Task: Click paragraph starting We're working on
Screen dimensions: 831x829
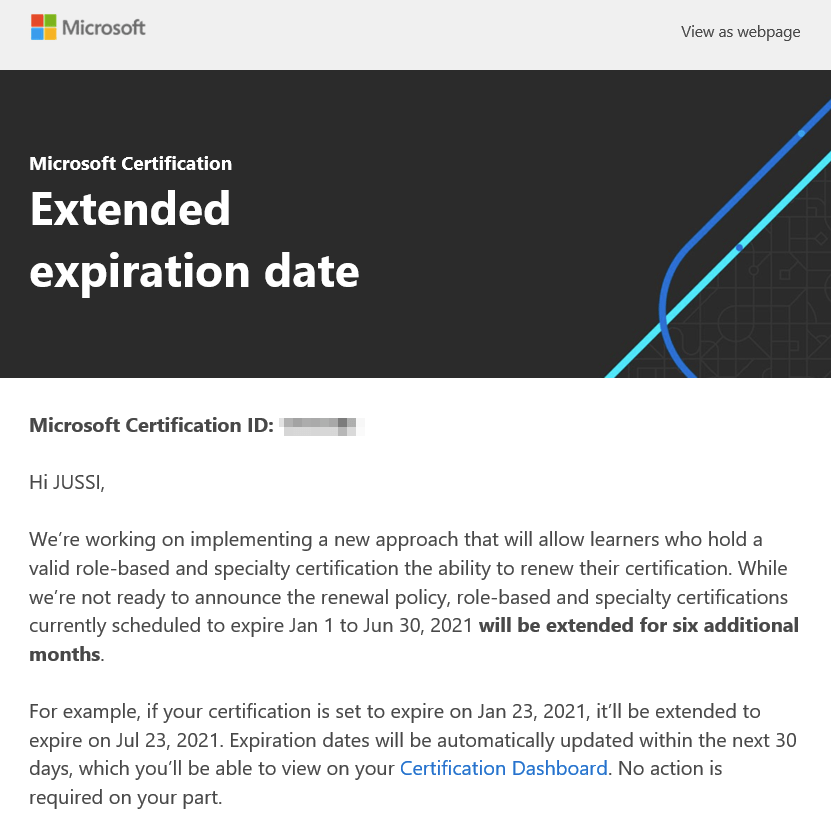Action: (414, 597)
